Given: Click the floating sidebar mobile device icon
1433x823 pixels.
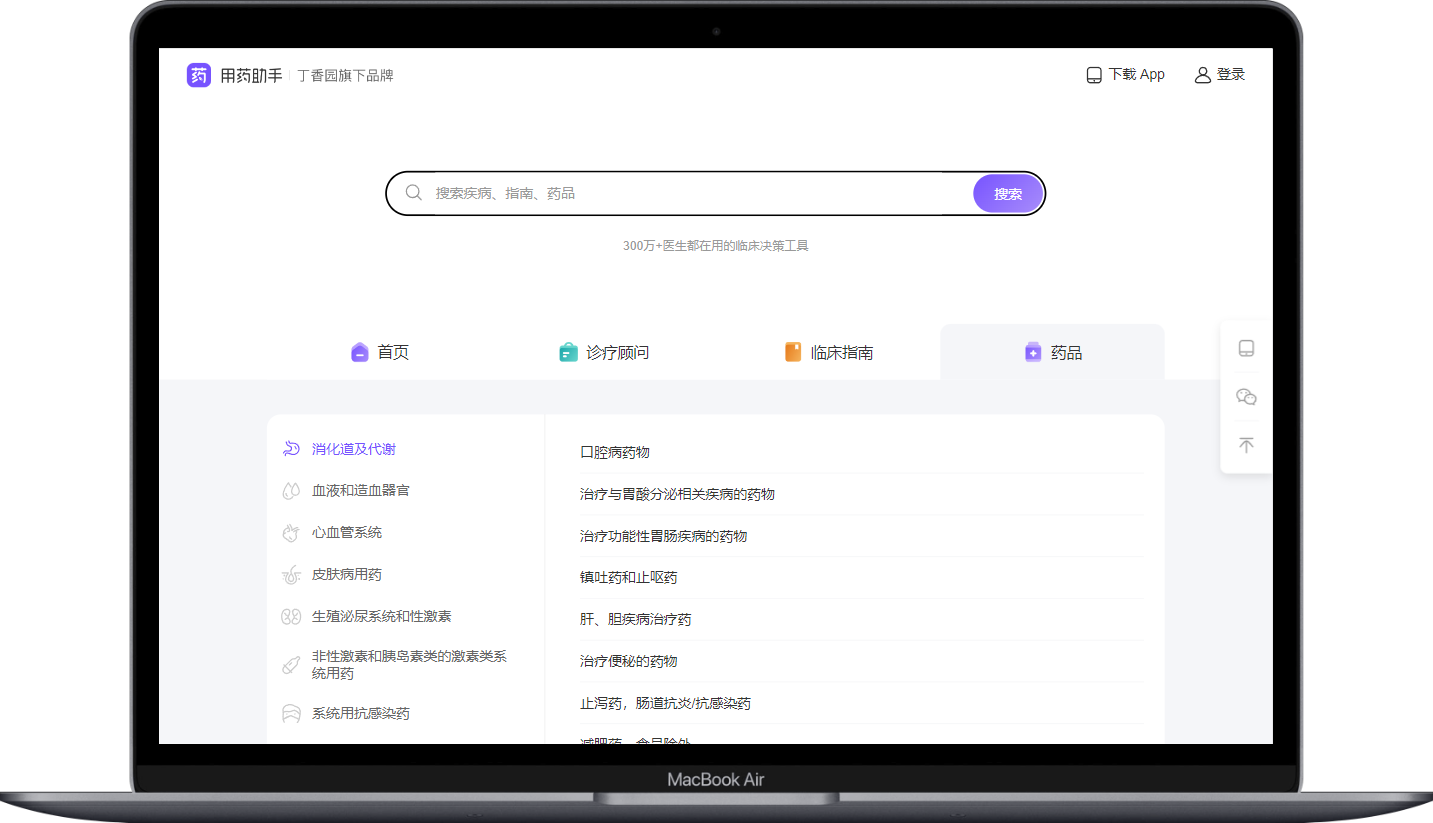Looking at the screenshot, I should pos(1246,348).
